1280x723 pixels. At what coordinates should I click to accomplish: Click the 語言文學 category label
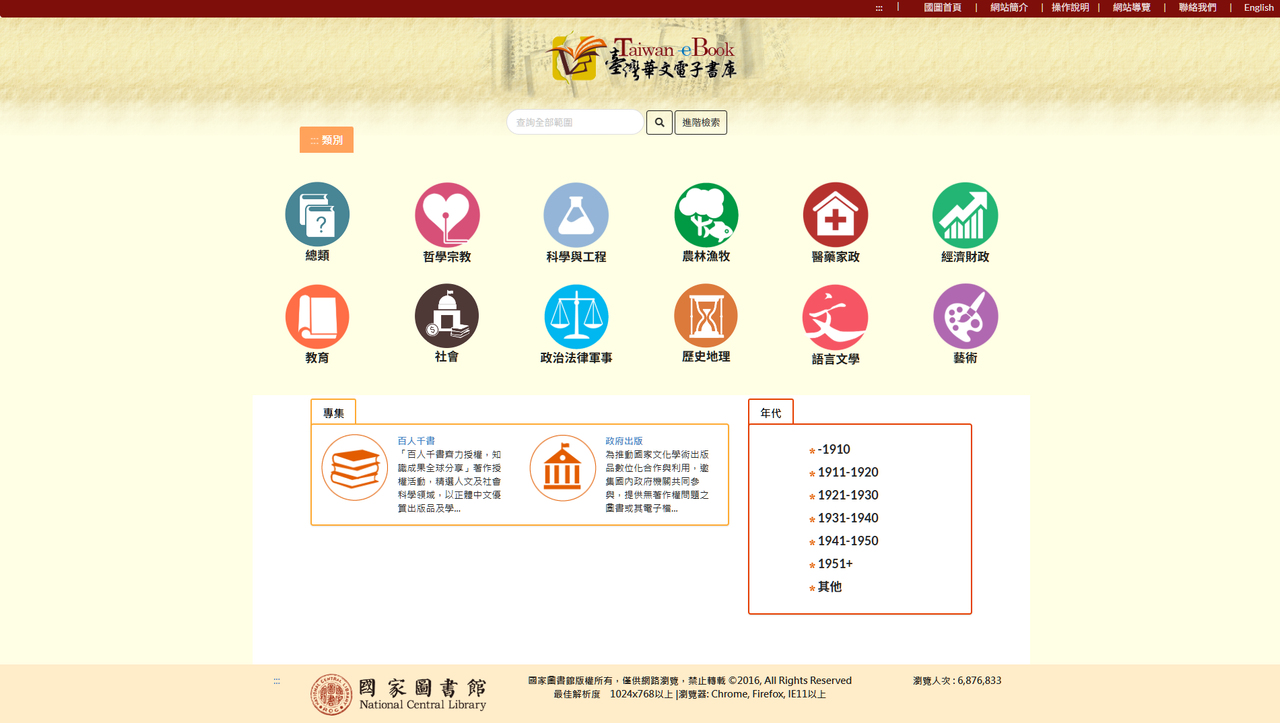tap(835, 360)
